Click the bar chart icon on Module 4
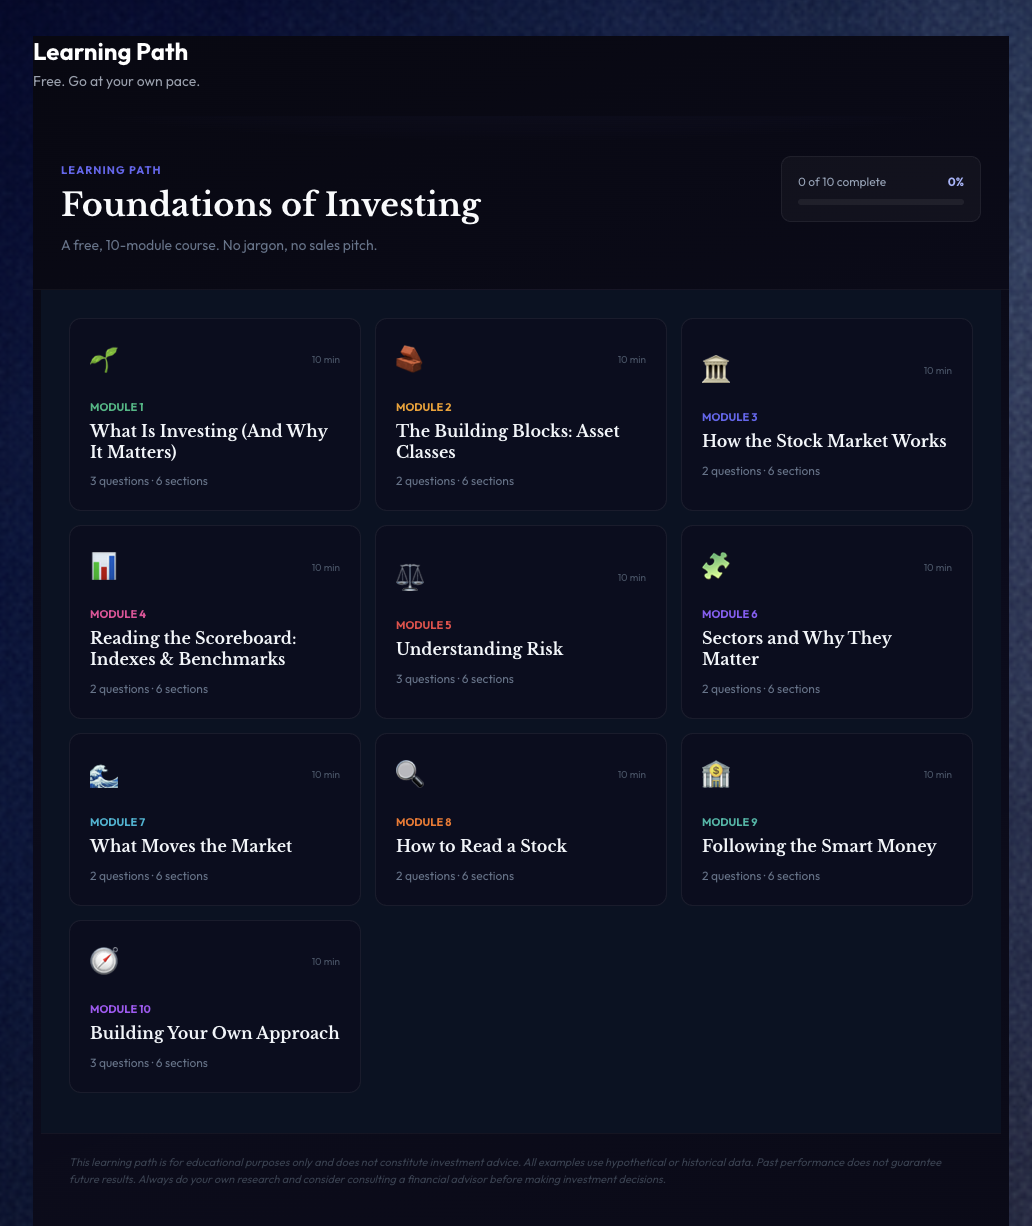Screen dimensions: 1032x1226 tap(103, 566)
